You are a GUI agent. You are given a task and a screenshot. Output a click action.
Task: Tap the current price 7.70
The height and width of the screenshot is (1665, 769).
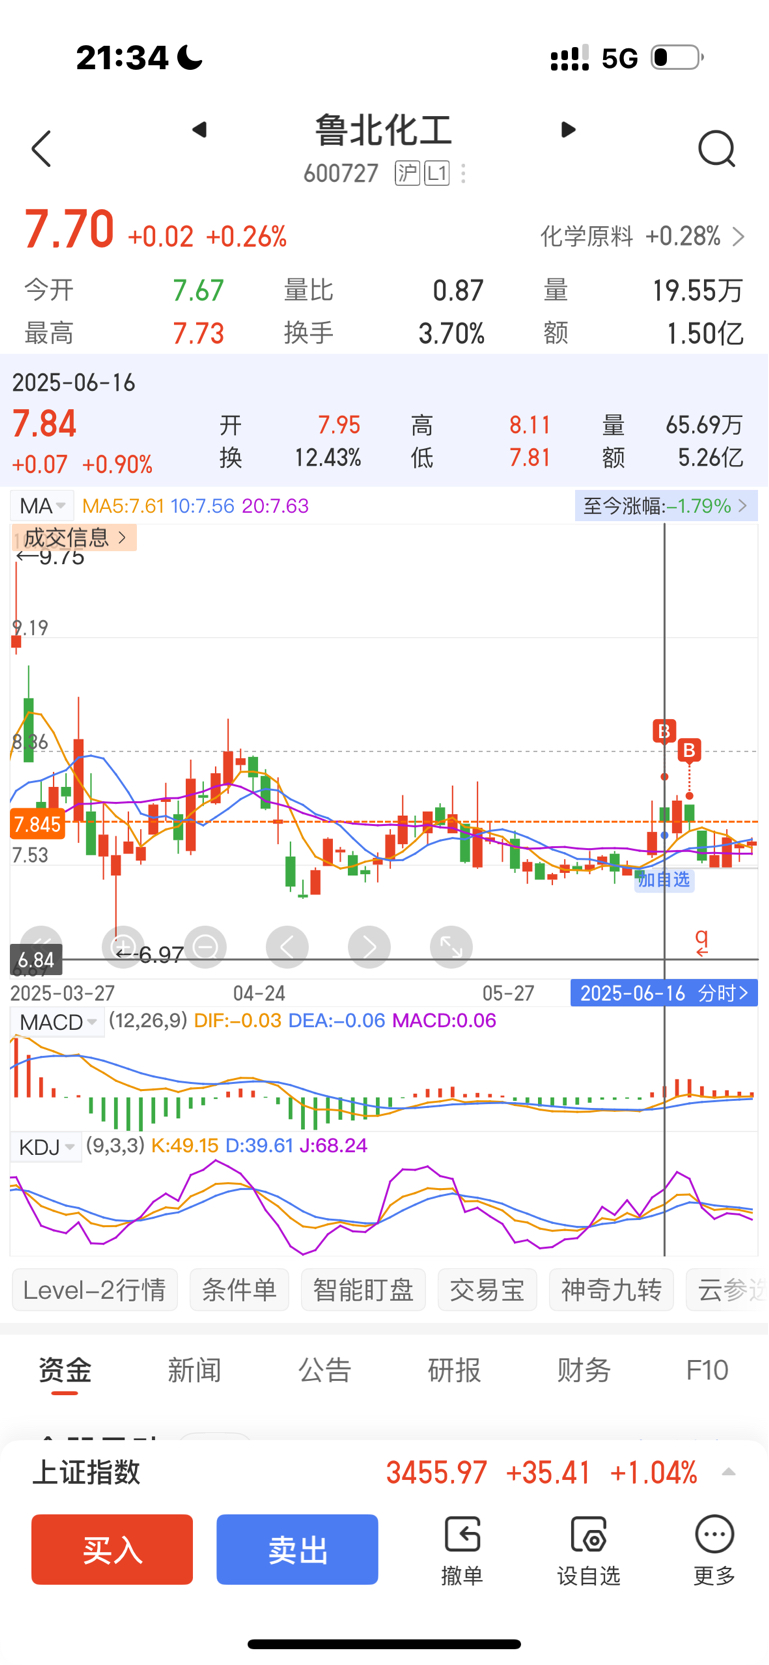click(x=69, y=229)
